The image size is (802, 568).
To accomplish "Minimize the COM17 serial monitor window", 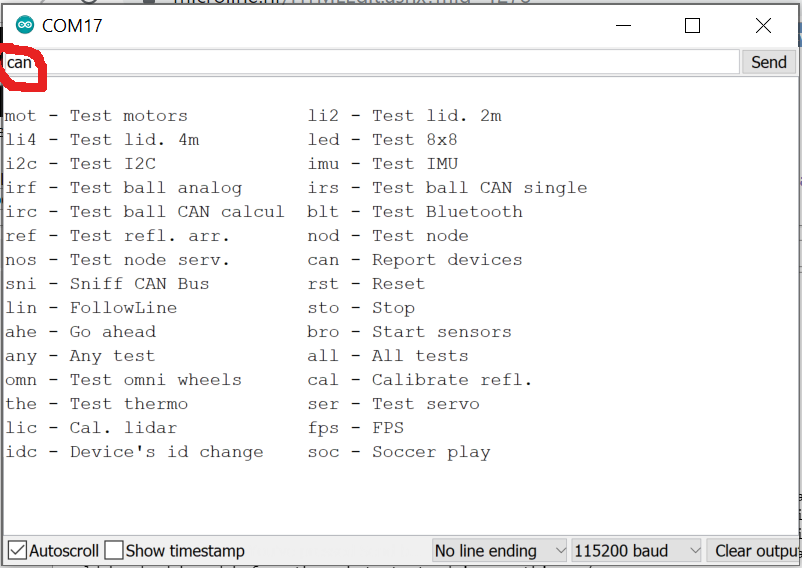I will (620, 26).
